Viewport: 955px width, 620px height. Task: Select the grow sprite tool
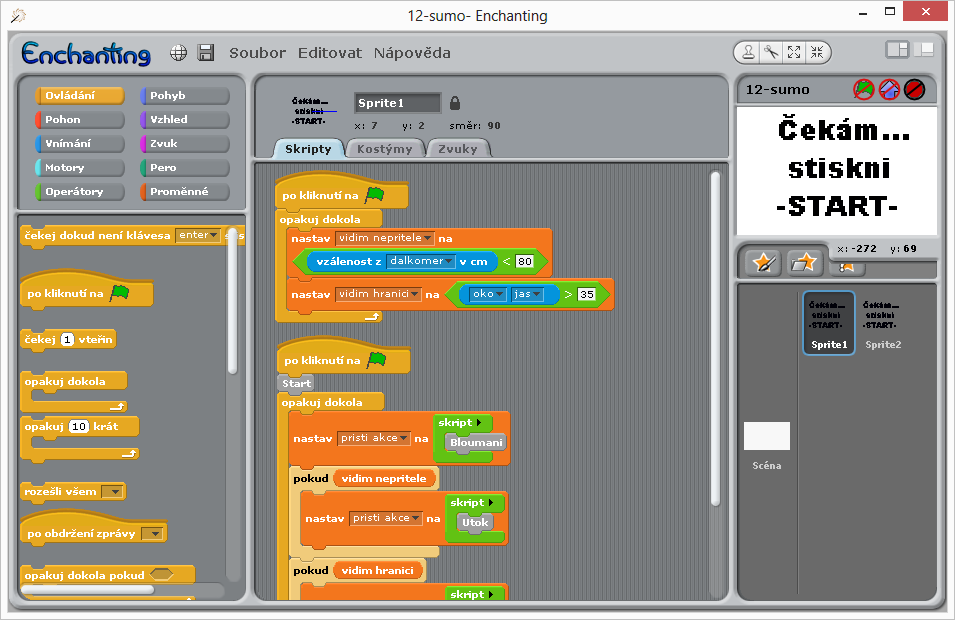tap(794, 53)
